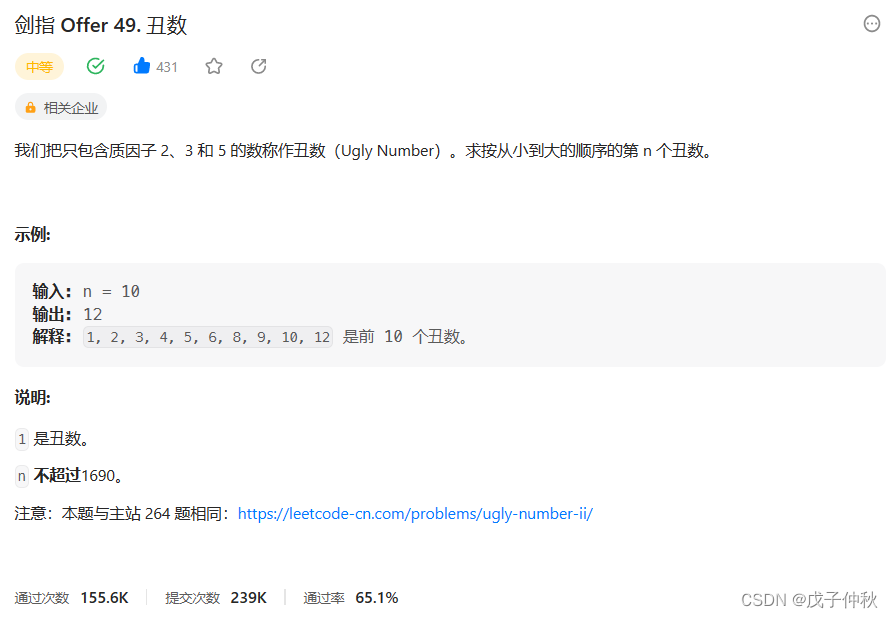
Task: Select the 说明: heading
Action: click(x=32, y=398)
